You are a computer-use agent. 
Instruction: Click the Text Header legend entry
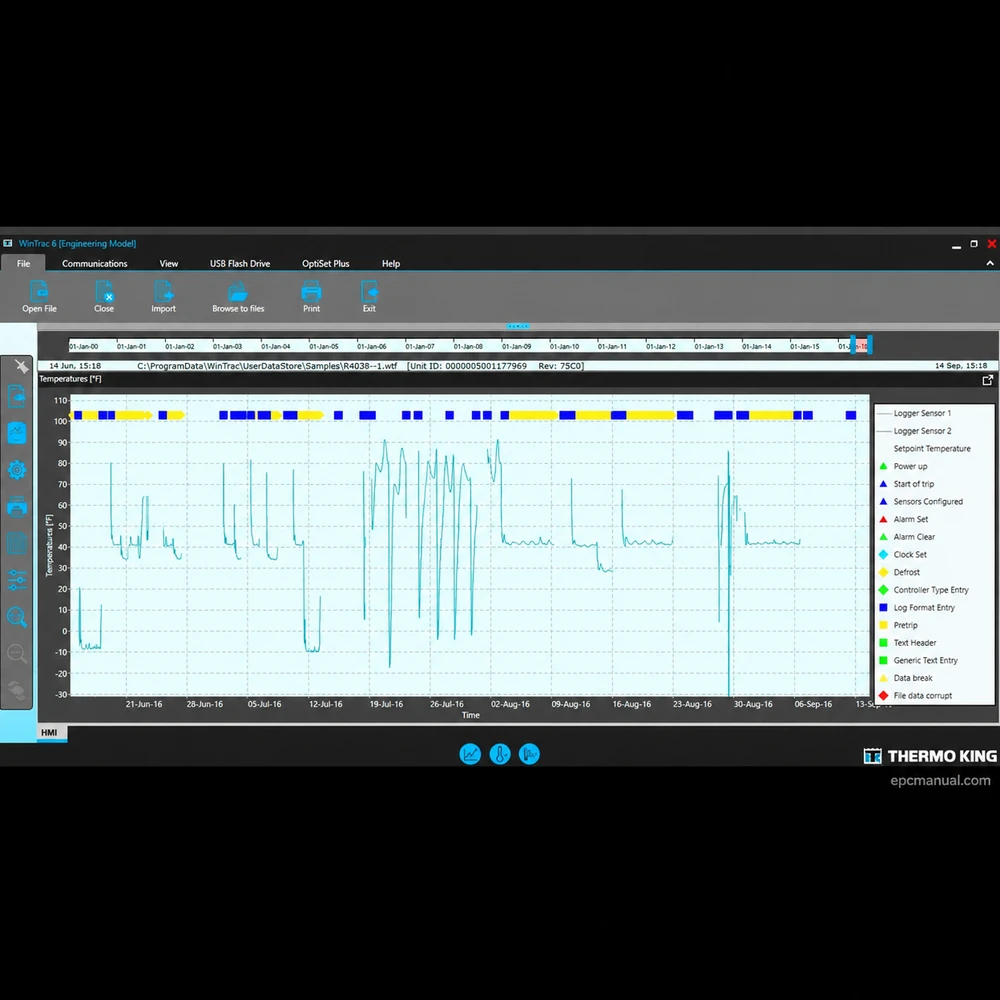pyautogui.click(x=908, y=643)
